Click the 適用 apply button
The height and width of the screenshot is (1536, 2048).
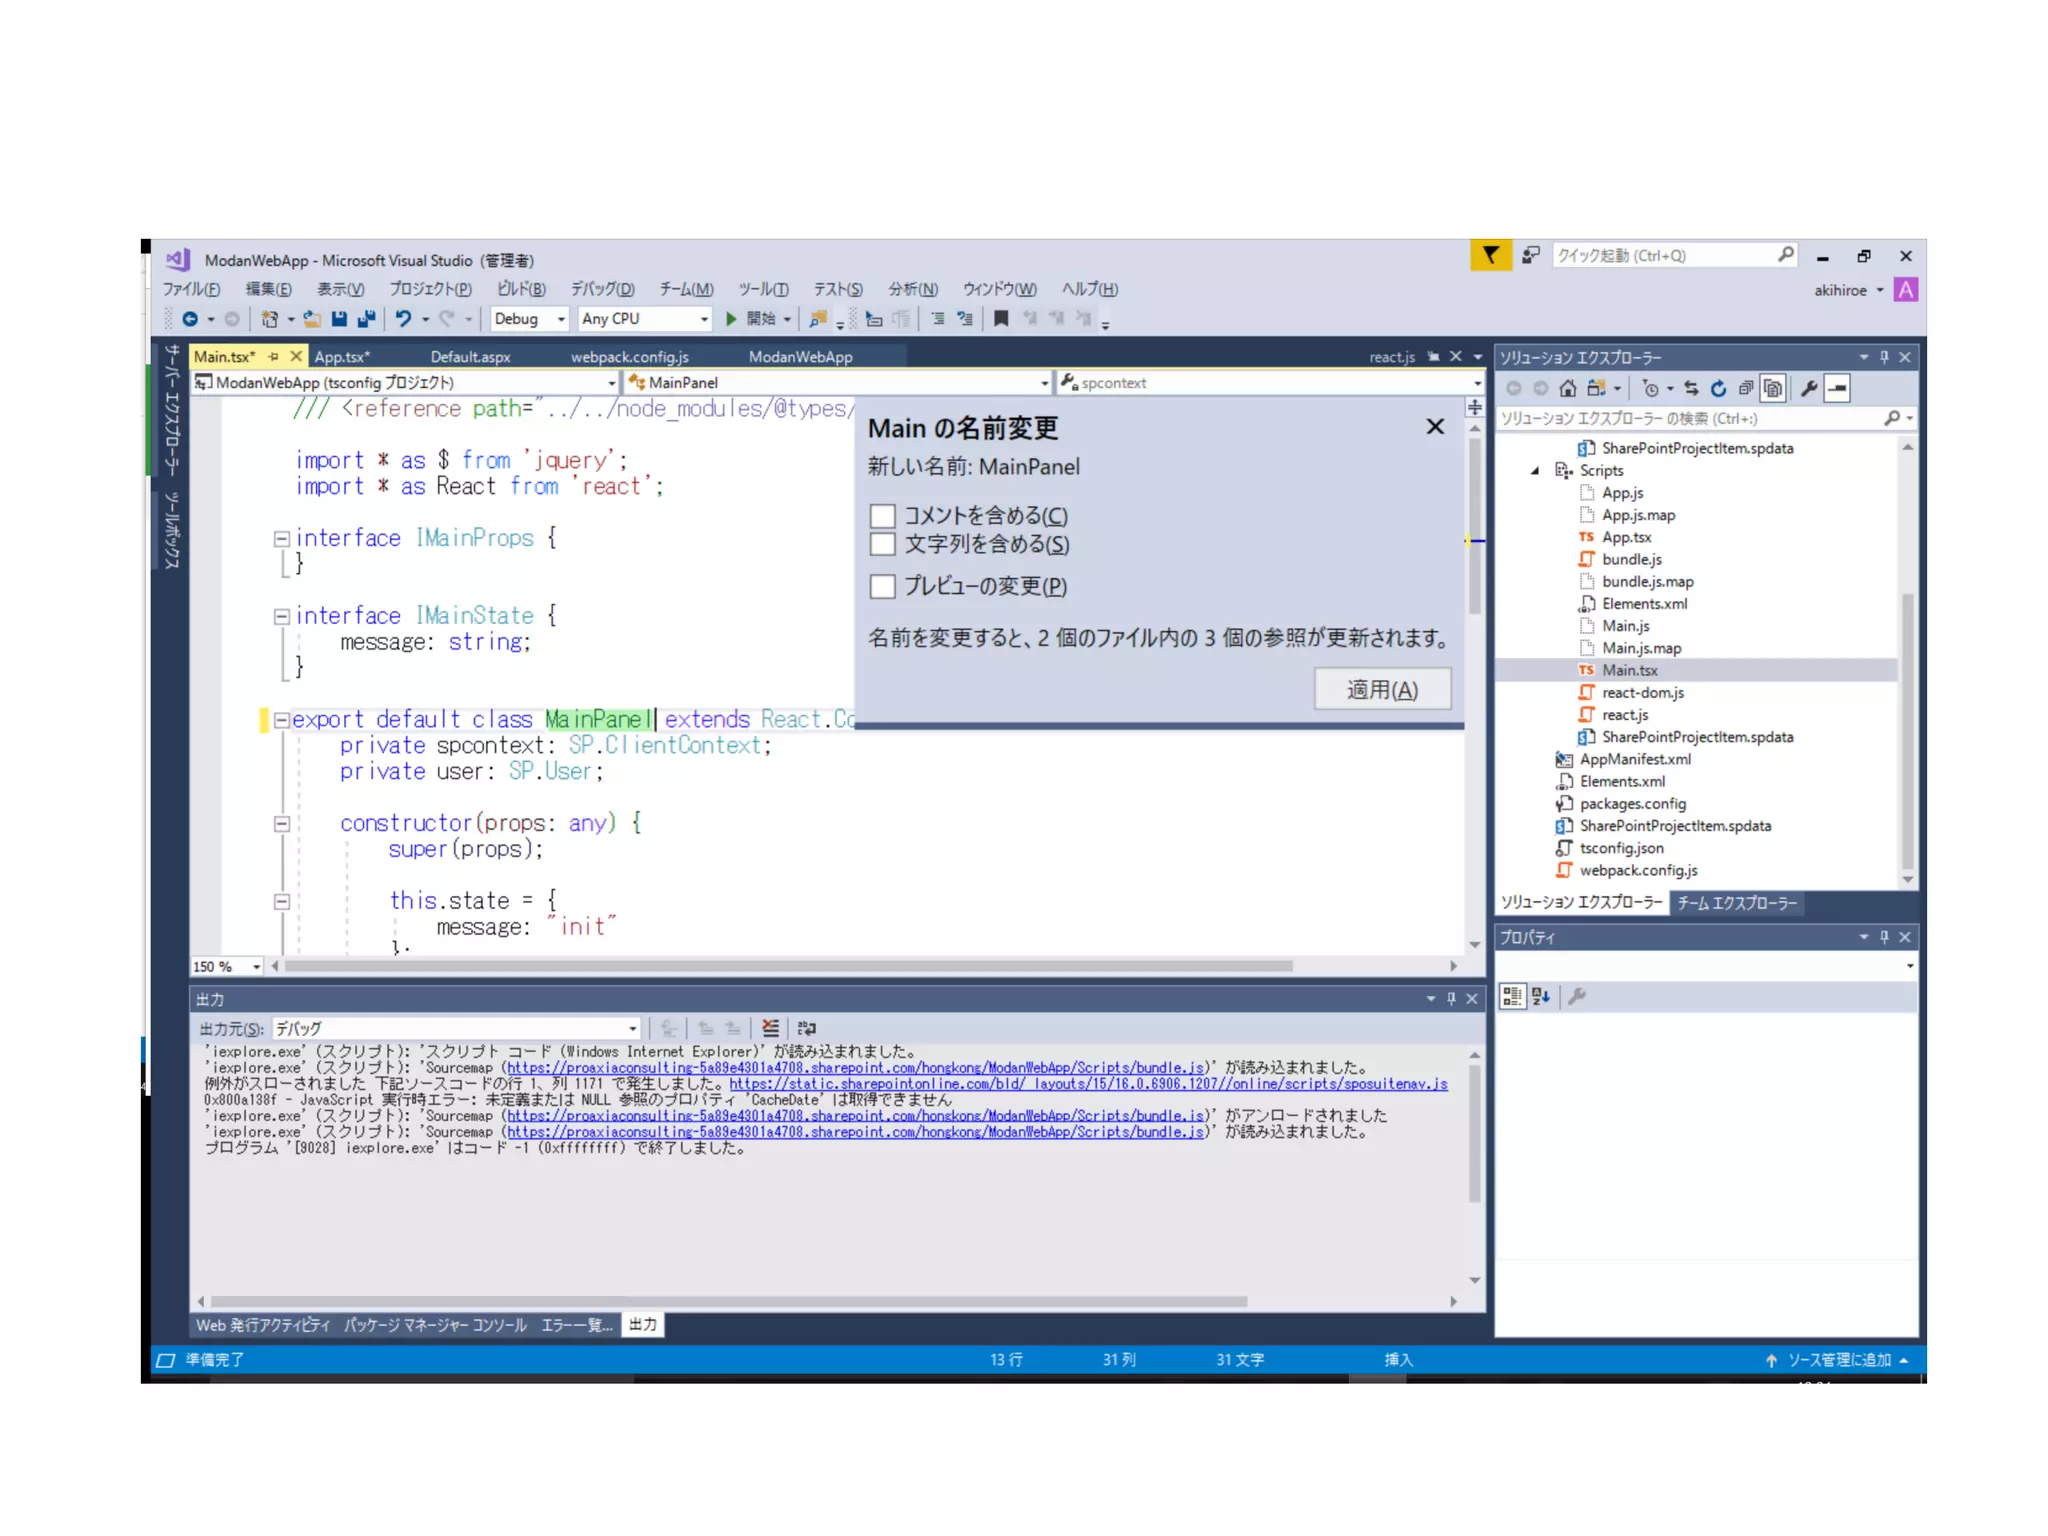click(1382, 690)
